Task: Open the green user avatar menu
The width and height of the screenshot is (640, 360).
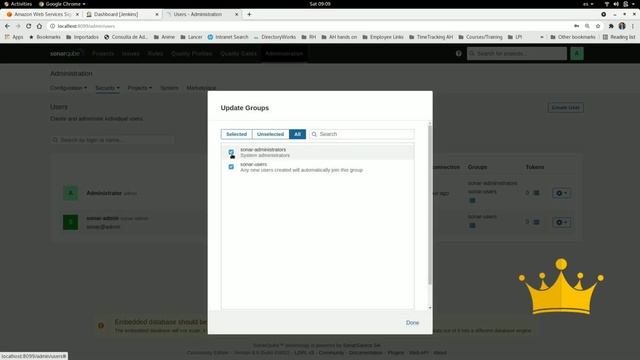Action: 577,53
